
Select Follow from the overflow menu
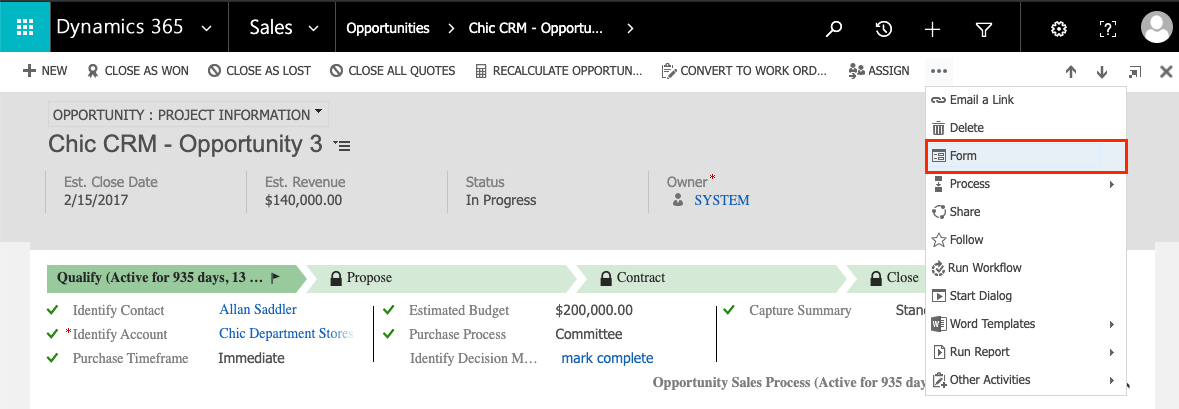tap(1026, 240)
